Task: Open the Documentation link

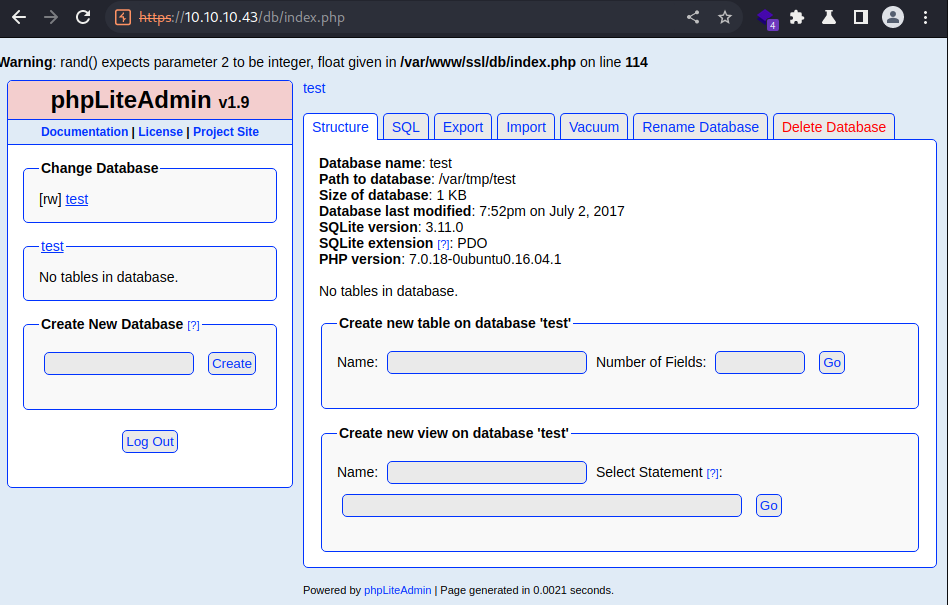Action: [85, 132]
